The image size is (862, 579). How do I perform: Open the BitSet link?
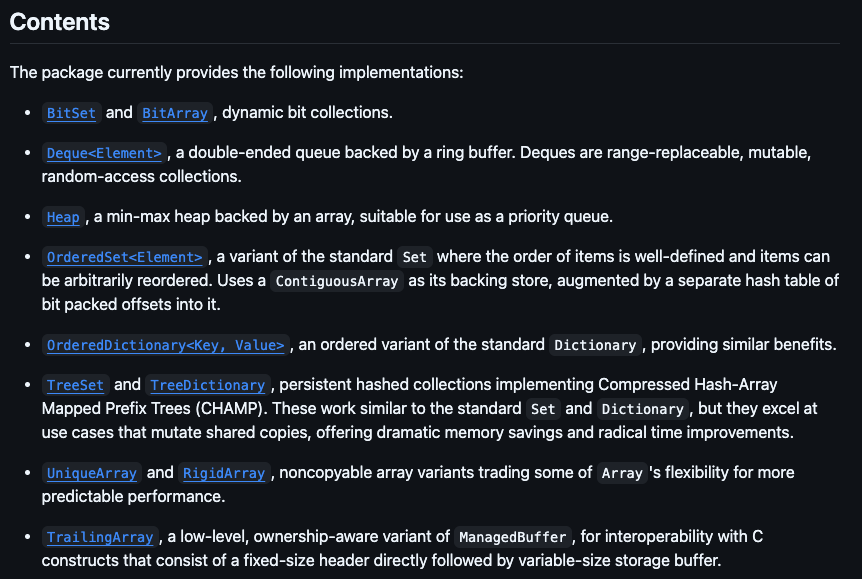[71, 113]
